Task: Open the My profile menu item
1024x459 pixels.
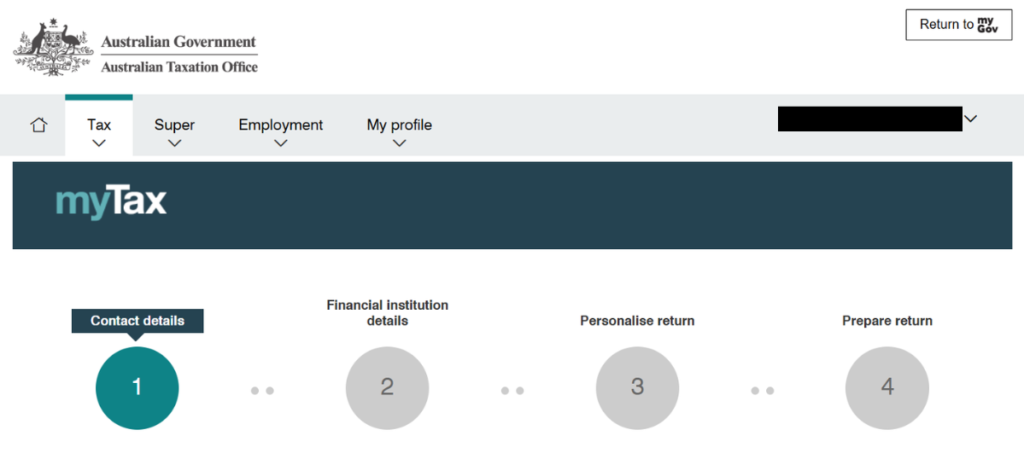Action: click(x=399, y=125)
